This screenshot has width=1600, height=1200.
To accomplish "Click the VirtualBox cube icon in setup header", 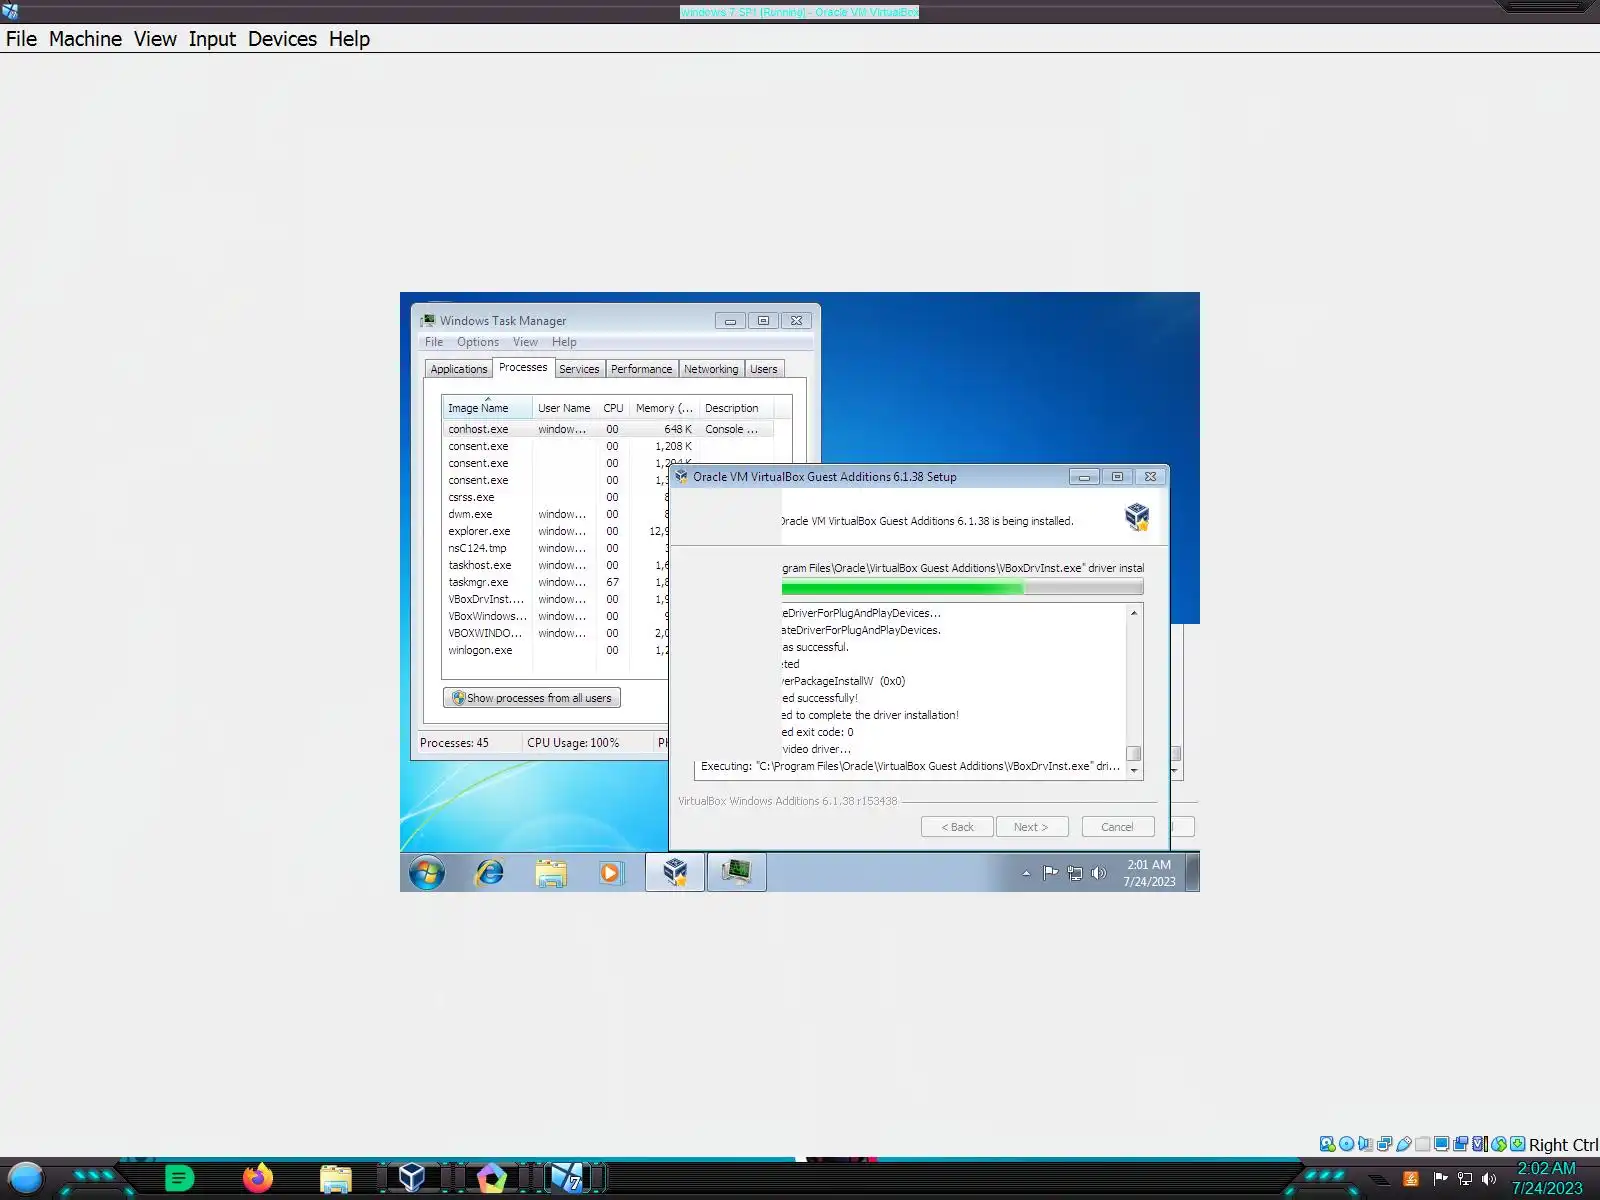I will tap(1137, 516).
